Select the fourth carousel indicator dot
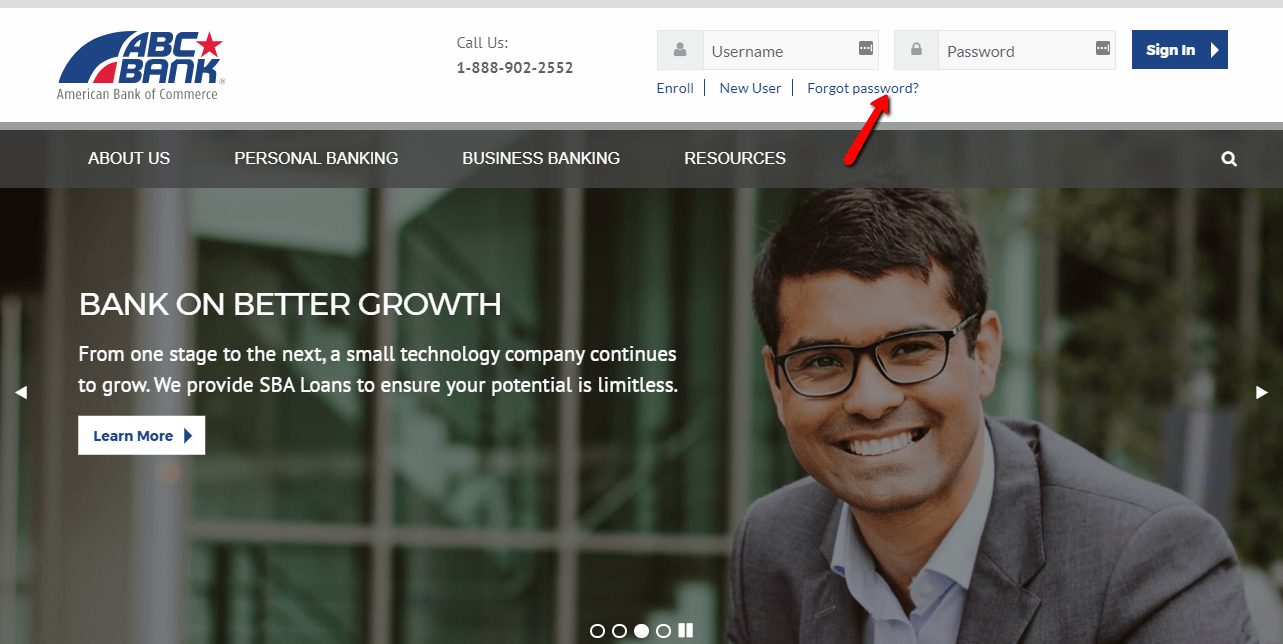This screenshot has width=1283, height=644. (x=663, y=630)
